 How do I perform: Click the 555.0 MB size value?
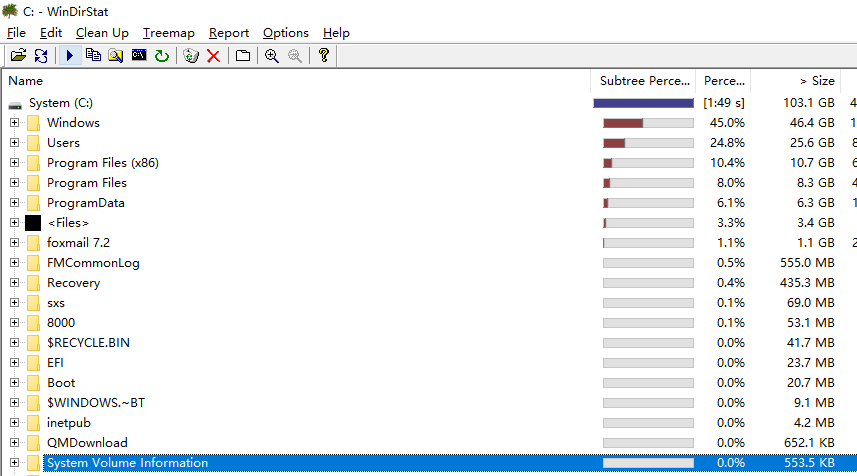(x=807, y=263)
